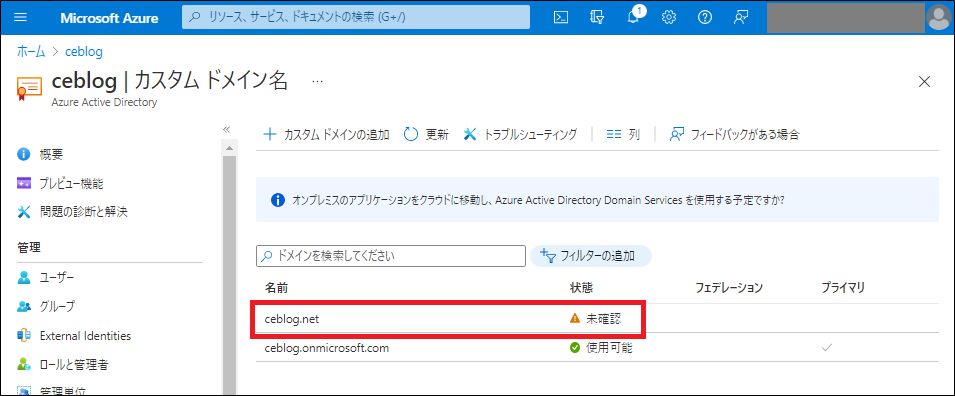Open the more options ellipsis beside title

point(317,81)
